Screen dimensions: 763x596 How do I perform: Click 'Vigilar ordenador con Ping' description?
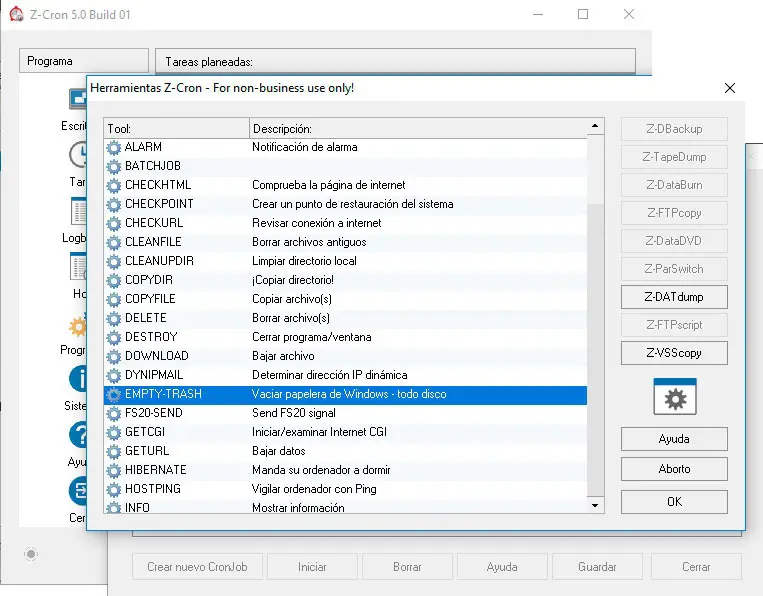click(314, 489)
